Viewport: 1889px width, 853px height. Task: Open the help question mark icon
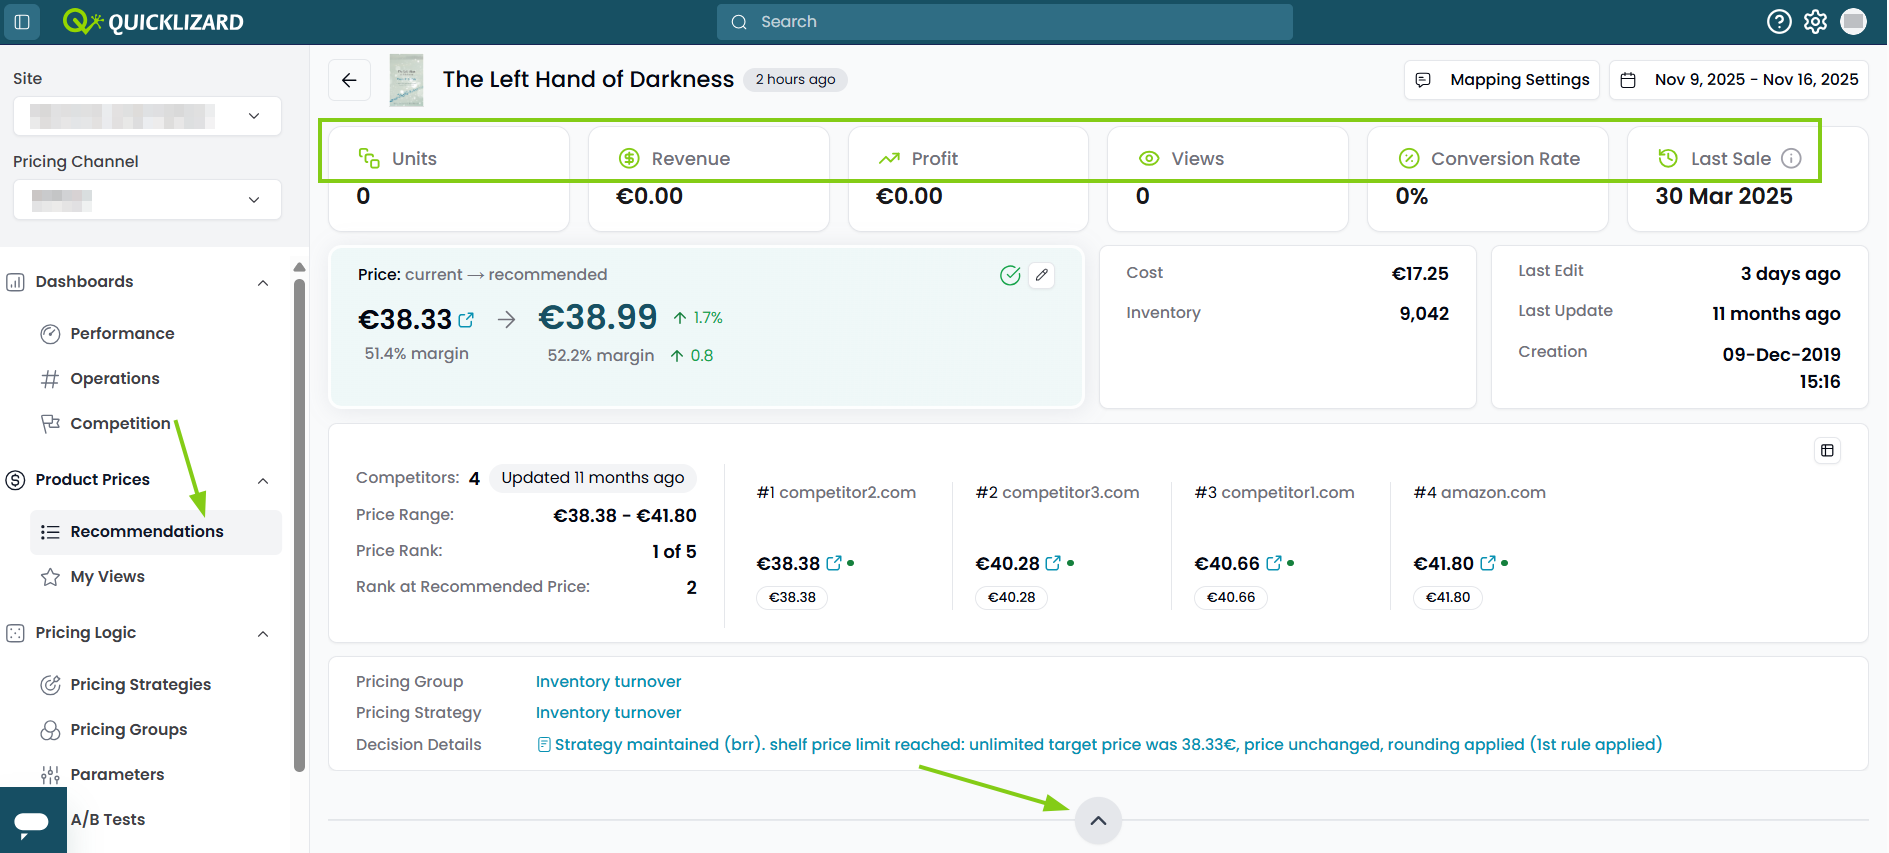coord(1779,22)
